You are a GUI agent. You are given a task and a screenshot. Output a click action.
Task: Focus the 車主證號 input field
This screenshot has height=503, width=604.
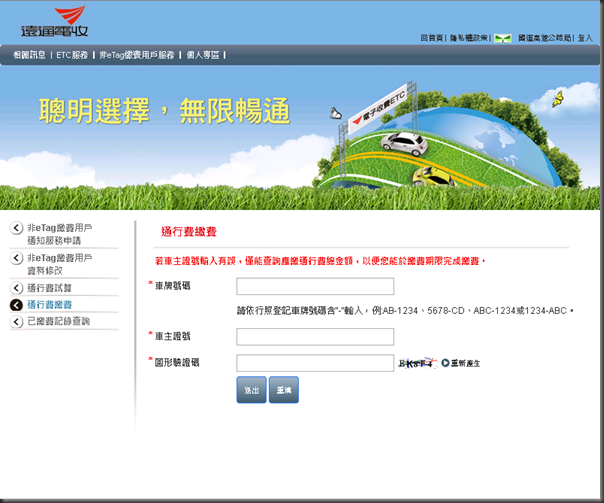point(315,337)
